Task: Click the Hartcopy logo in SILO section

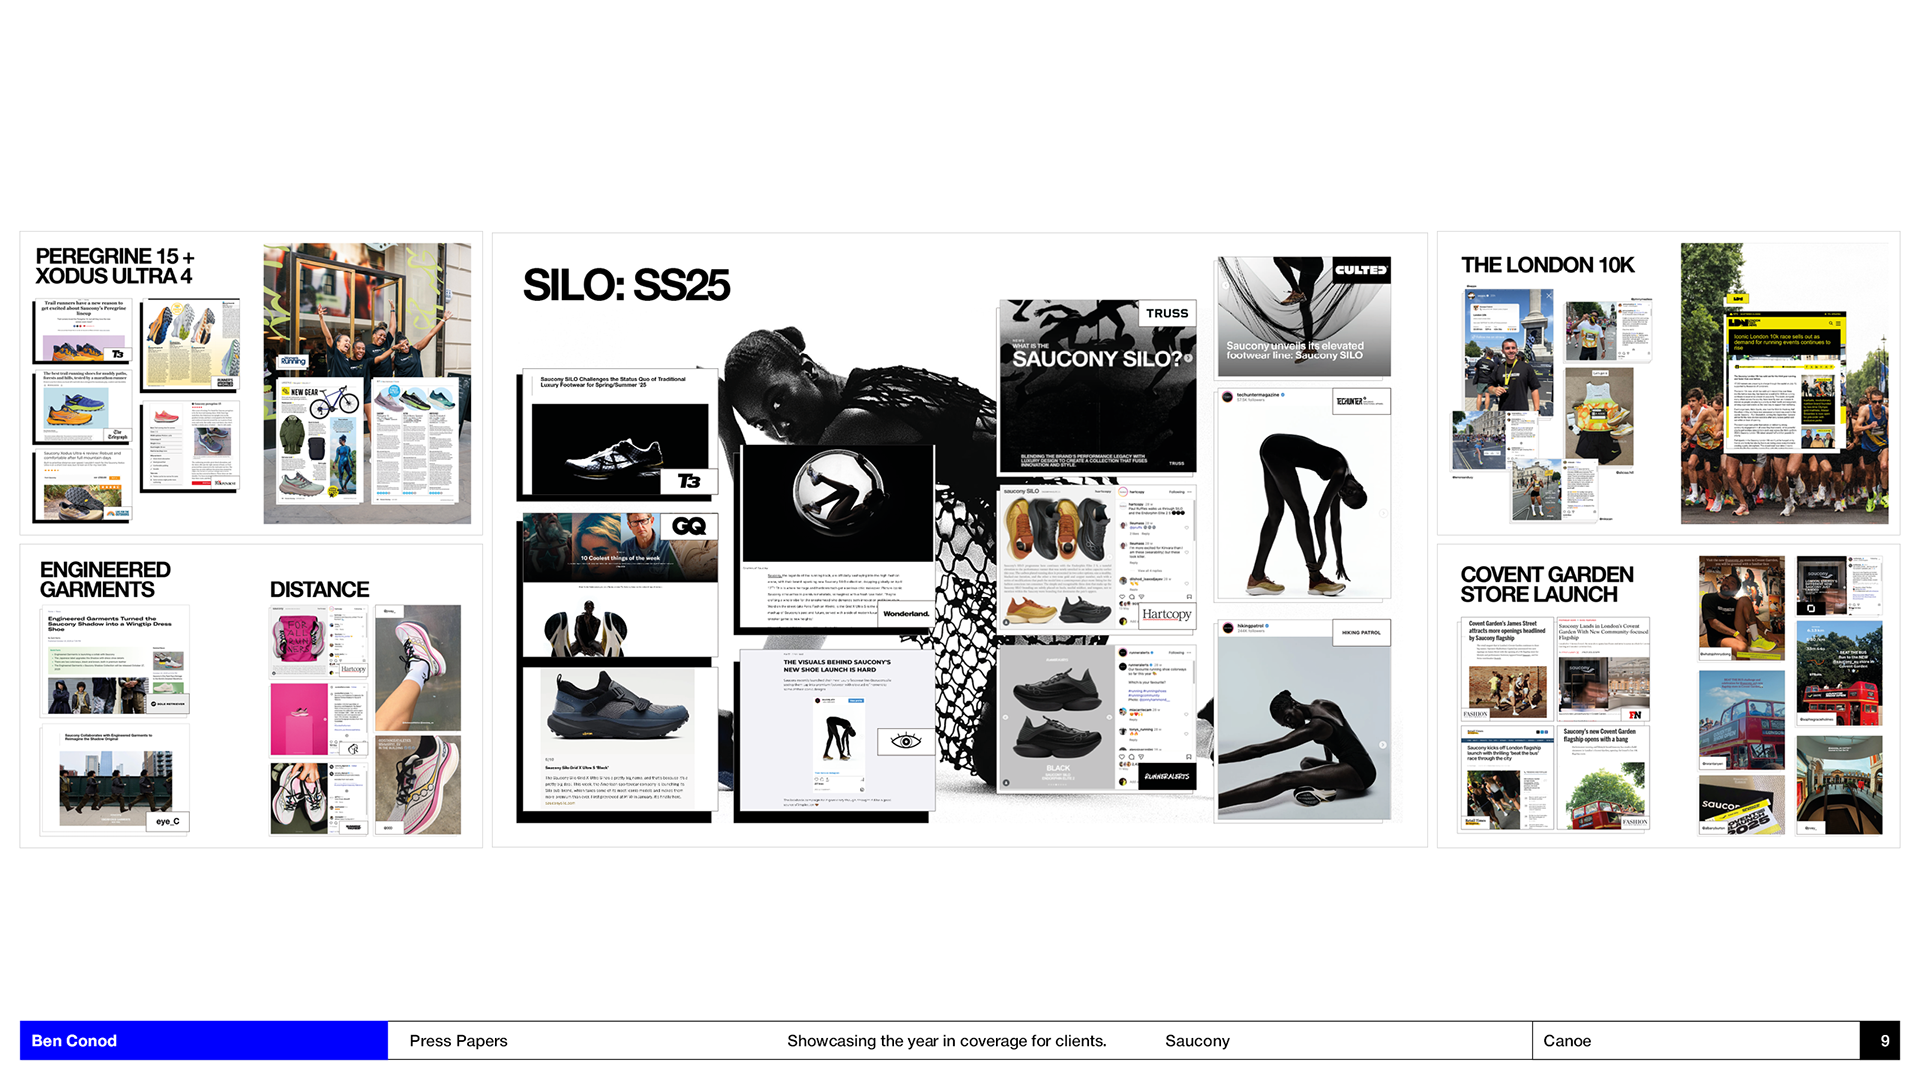Action: tap(1166, 615)
